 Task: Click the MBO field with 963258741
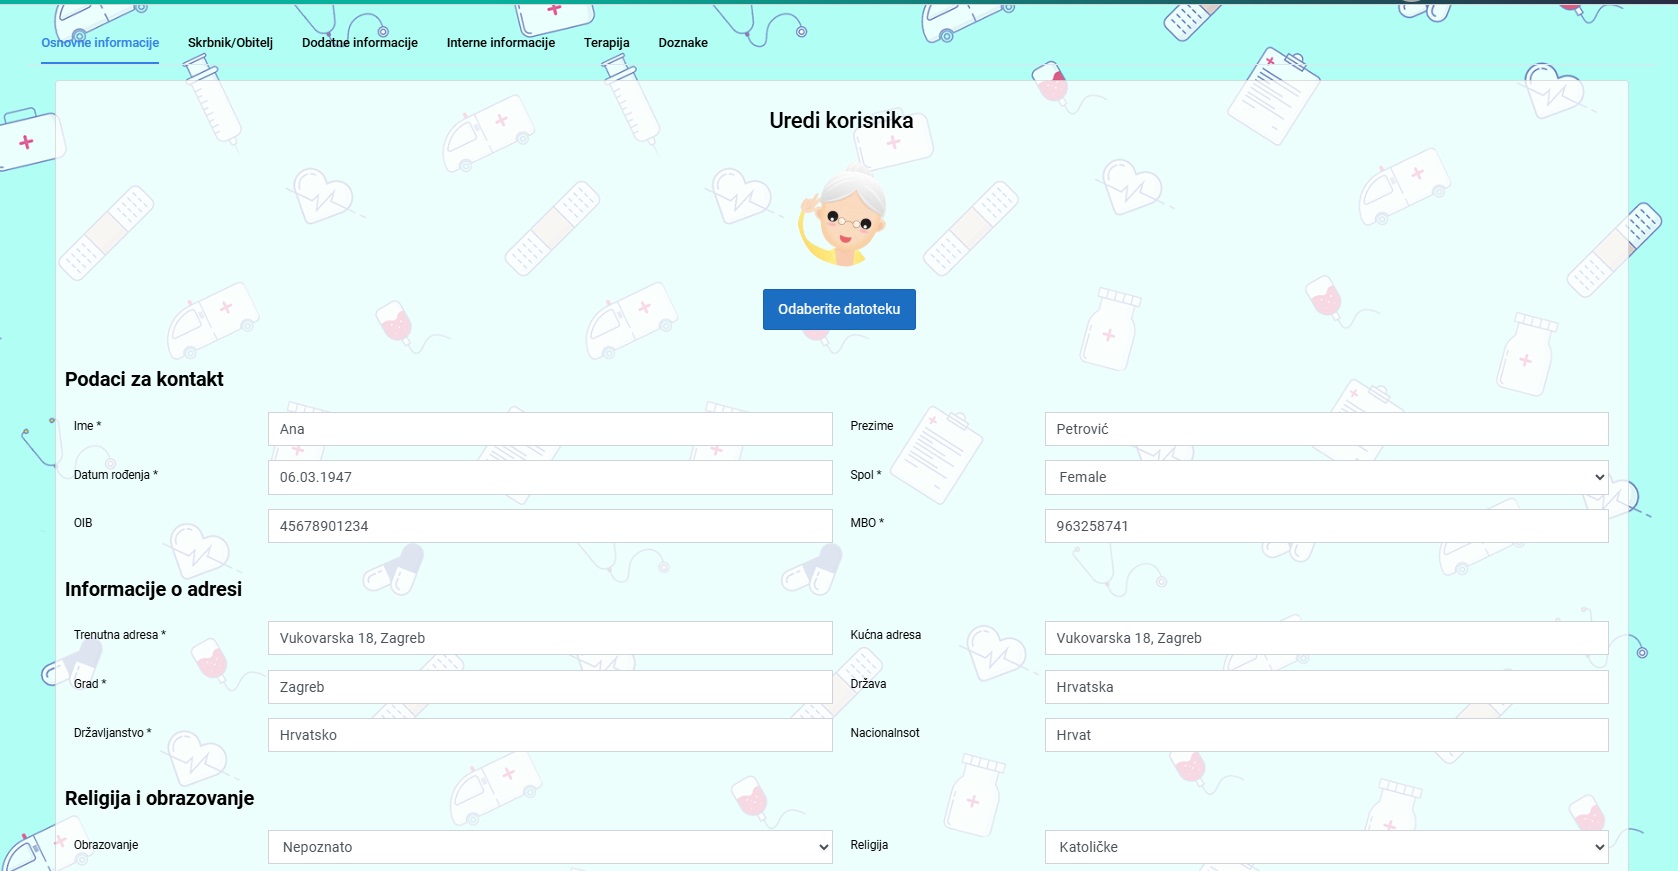tap(1326, 526)
